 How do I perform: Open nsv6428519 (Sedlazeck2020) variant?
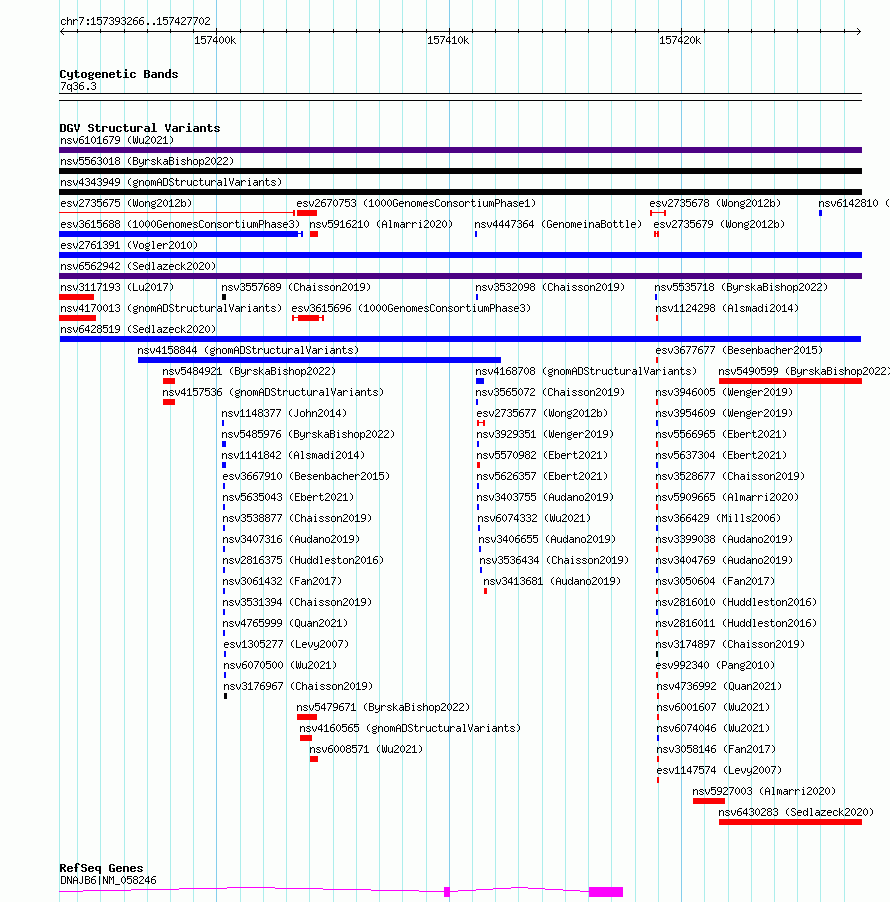click(x=138, y=330)
